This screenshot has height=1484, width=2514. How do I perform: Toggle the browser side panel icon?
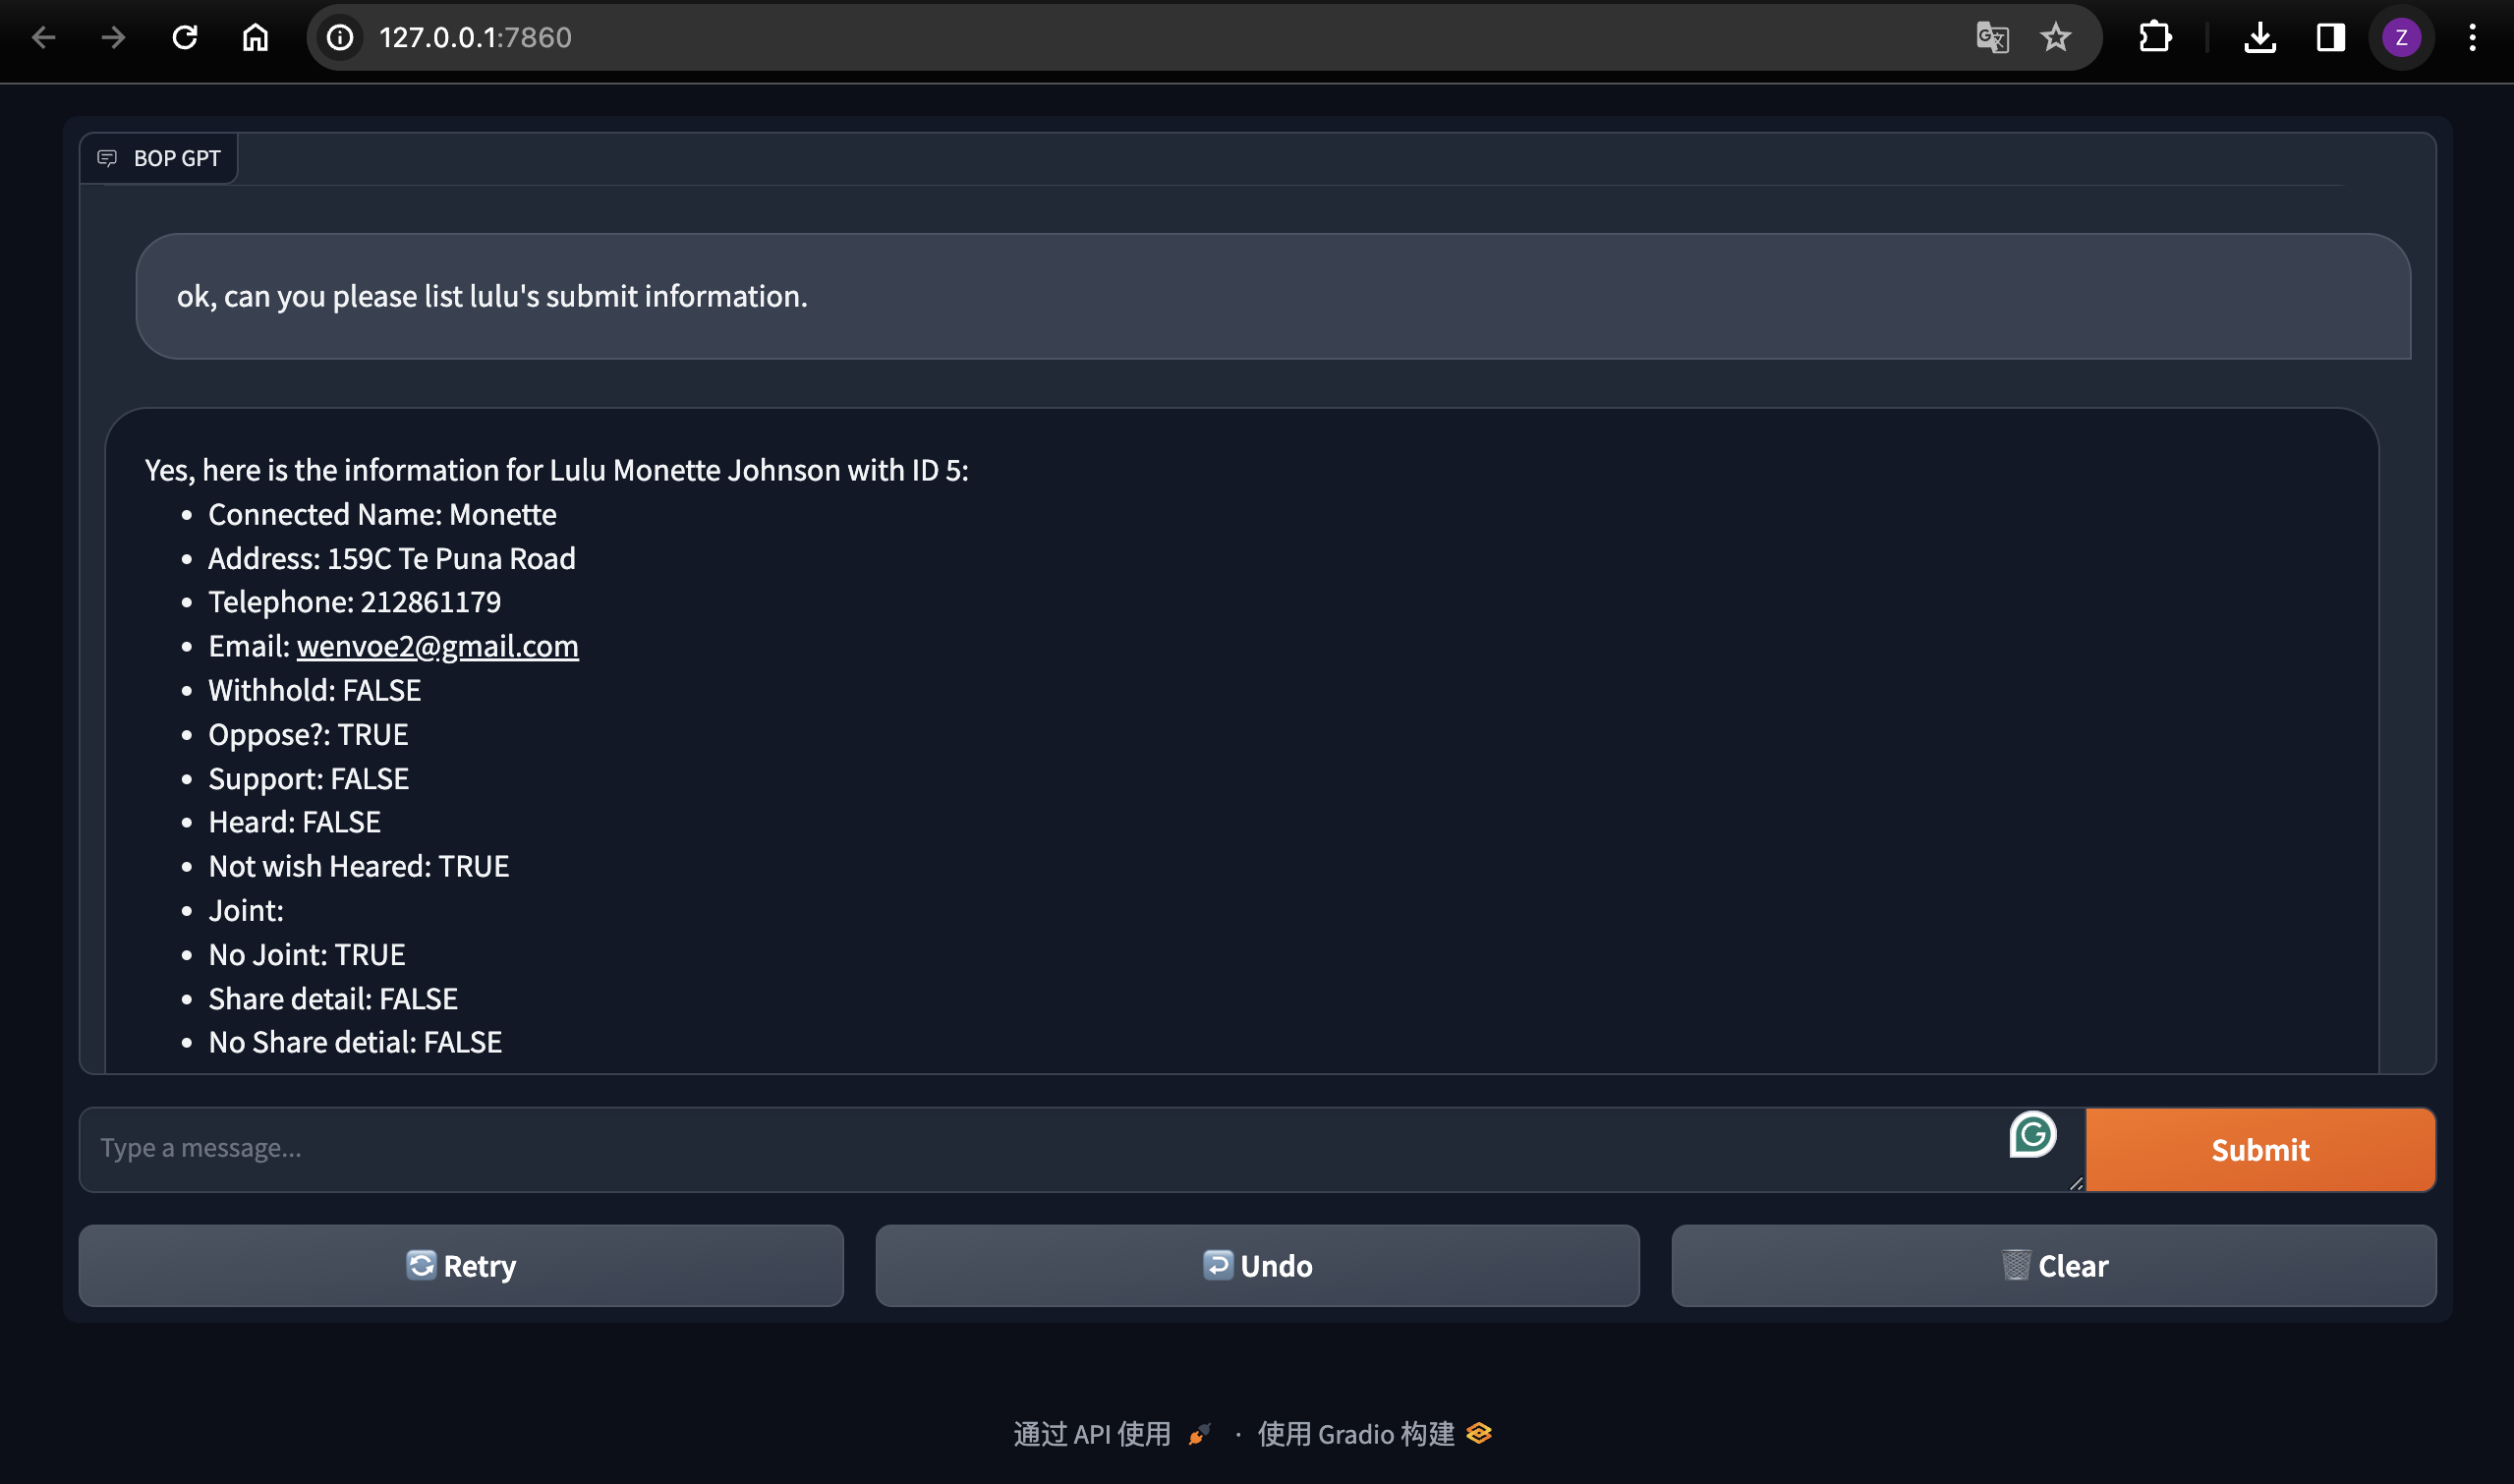[x=2330, y=38]
